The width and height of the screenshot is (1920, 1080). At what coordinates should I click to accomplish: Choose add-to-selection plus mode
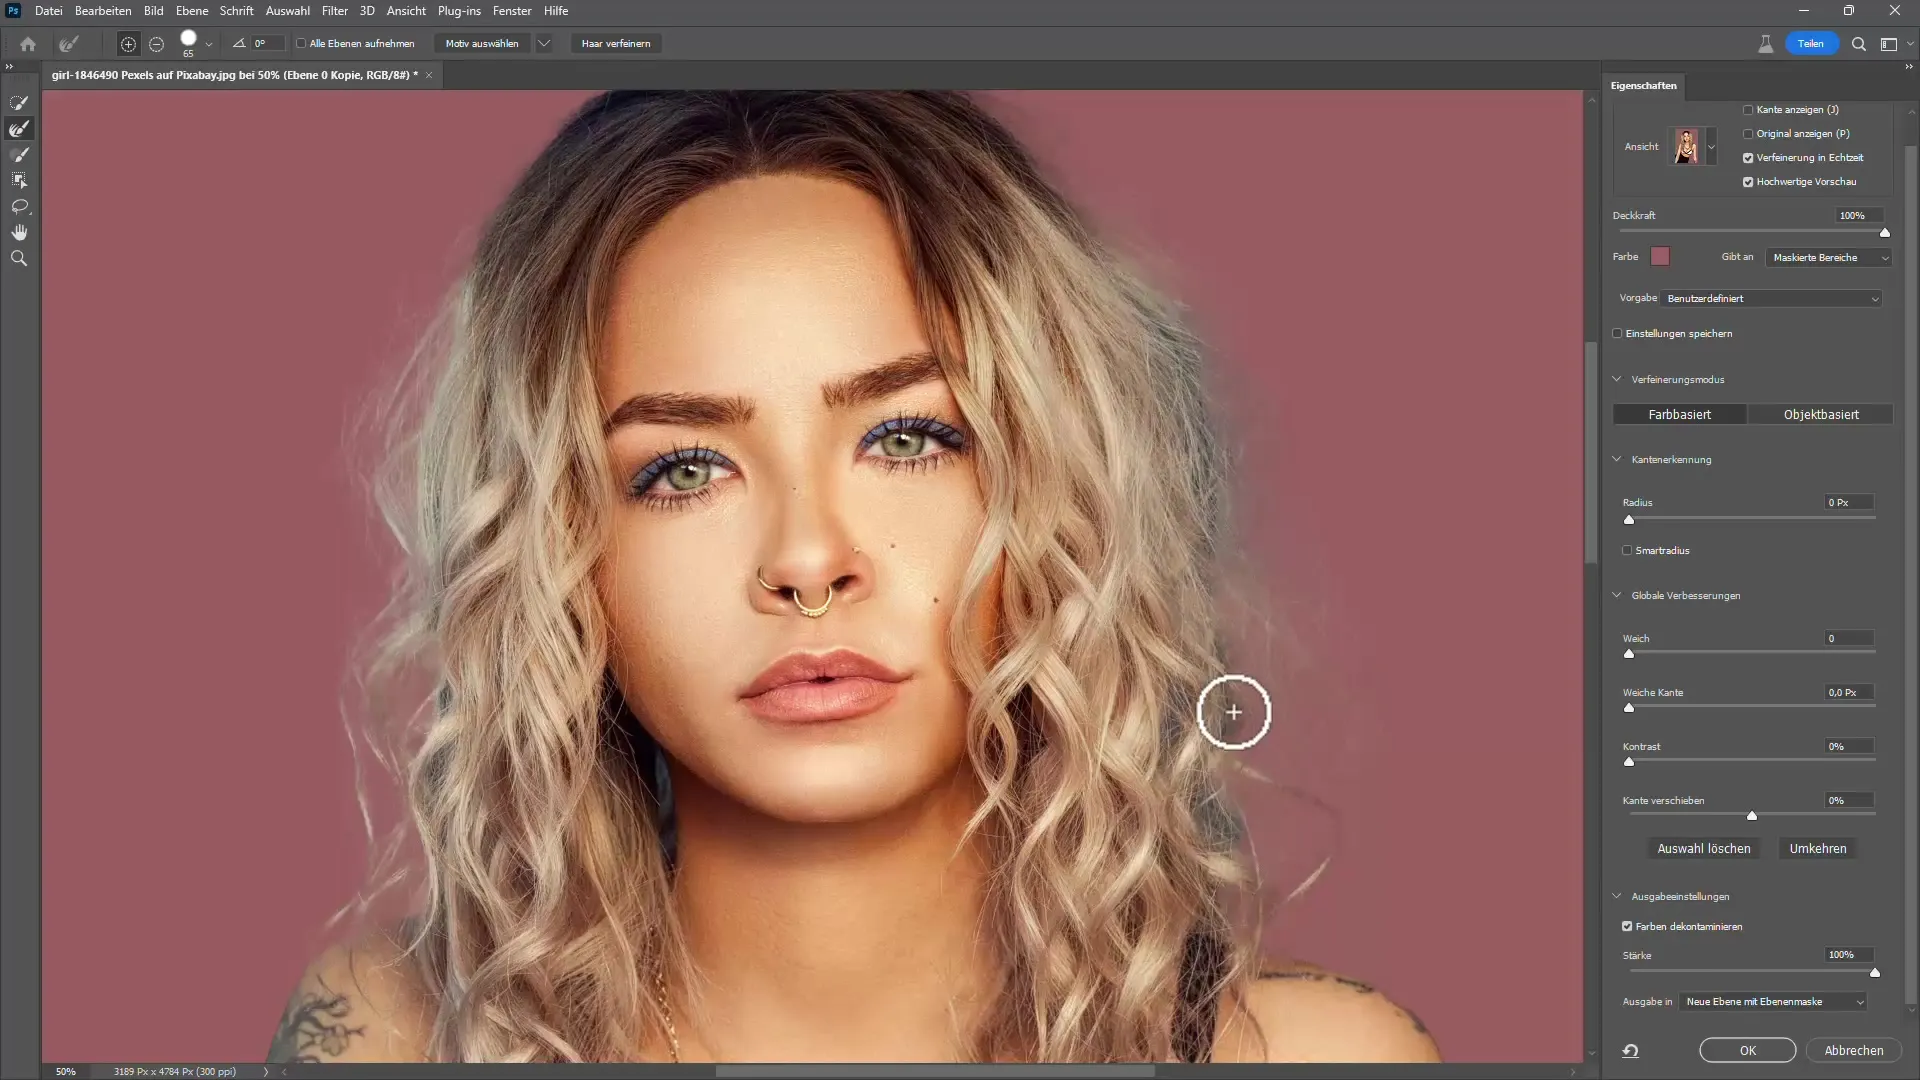coord(128,44)
